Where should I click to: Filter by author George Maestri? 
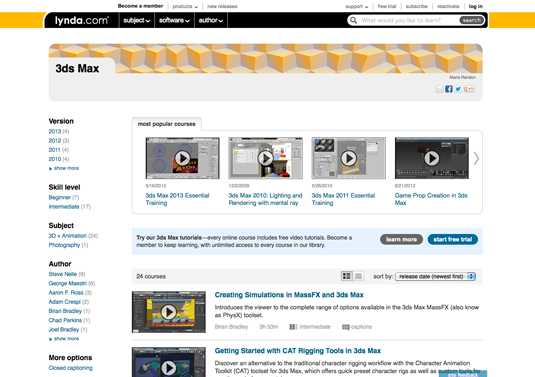(x=68, y=283)
